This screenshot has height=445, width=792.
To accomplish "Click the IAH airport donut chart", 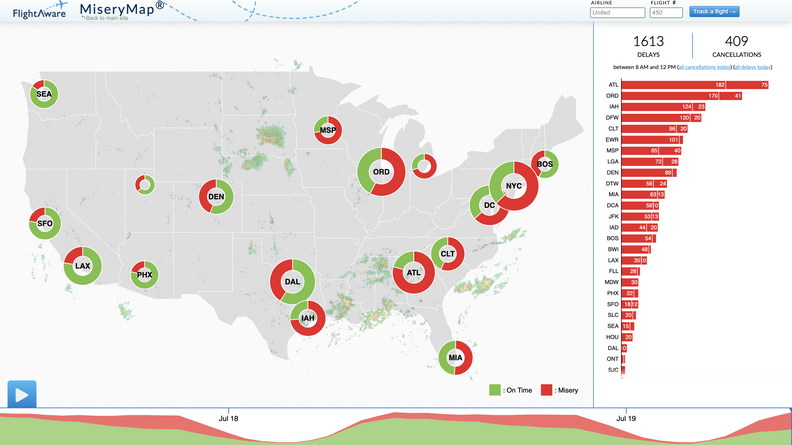I will tap(308, 318).
